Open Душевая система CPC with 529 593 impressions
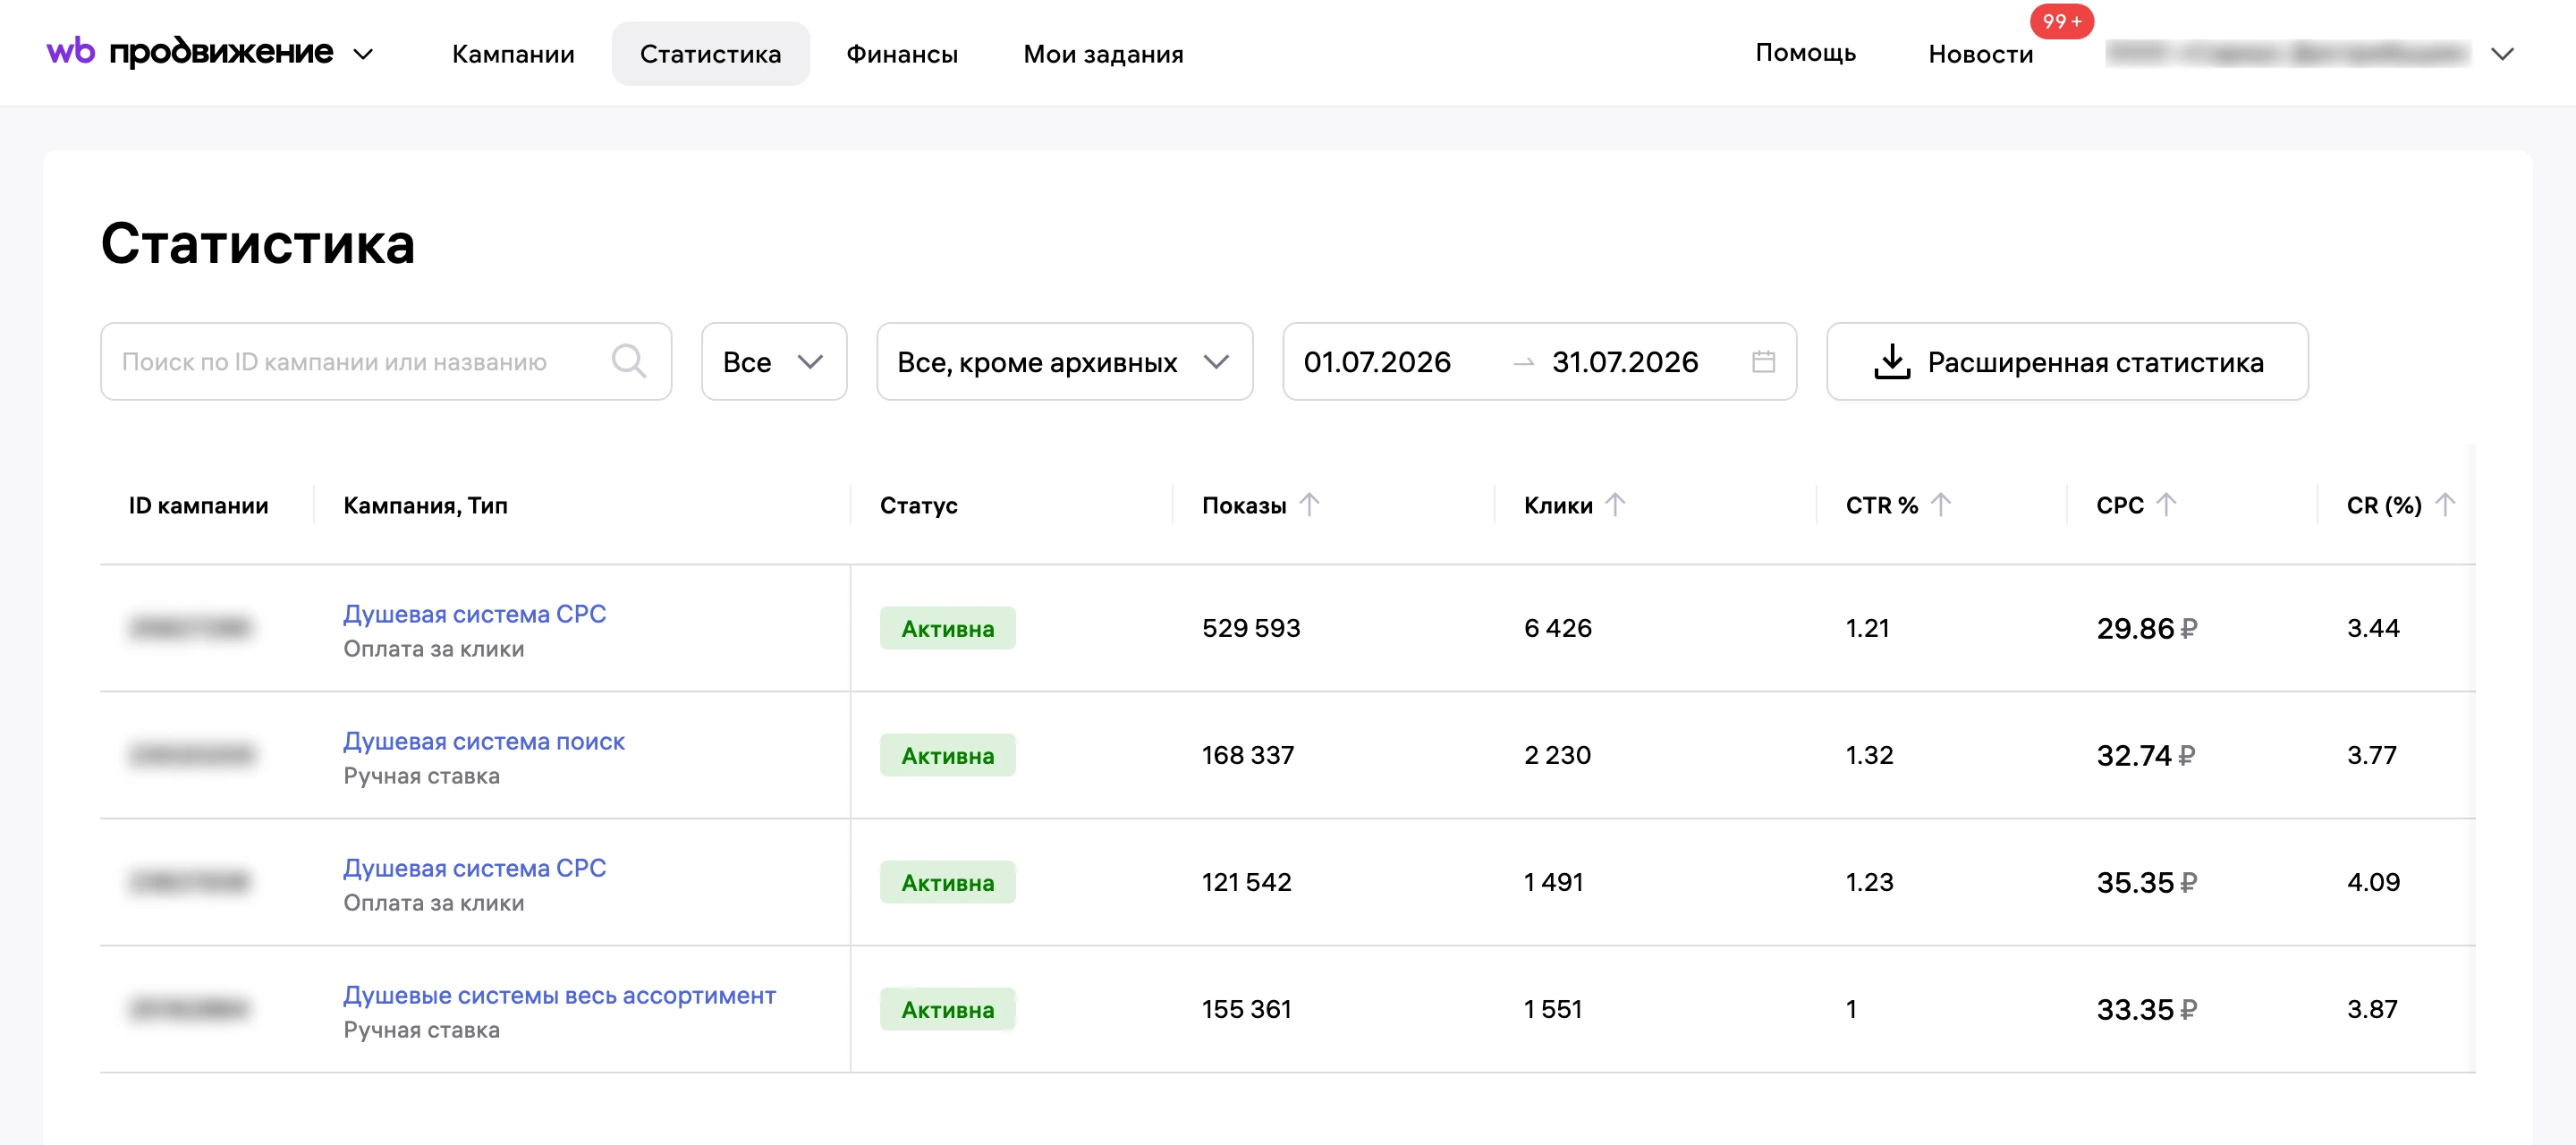The width and height of the screenshot is (2576, 1145). [474, 613]
